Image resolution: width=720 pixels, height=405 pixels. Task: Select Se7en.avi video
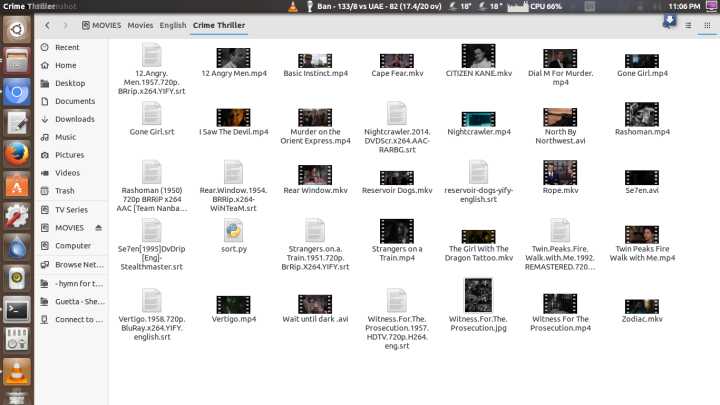(642, 182)
